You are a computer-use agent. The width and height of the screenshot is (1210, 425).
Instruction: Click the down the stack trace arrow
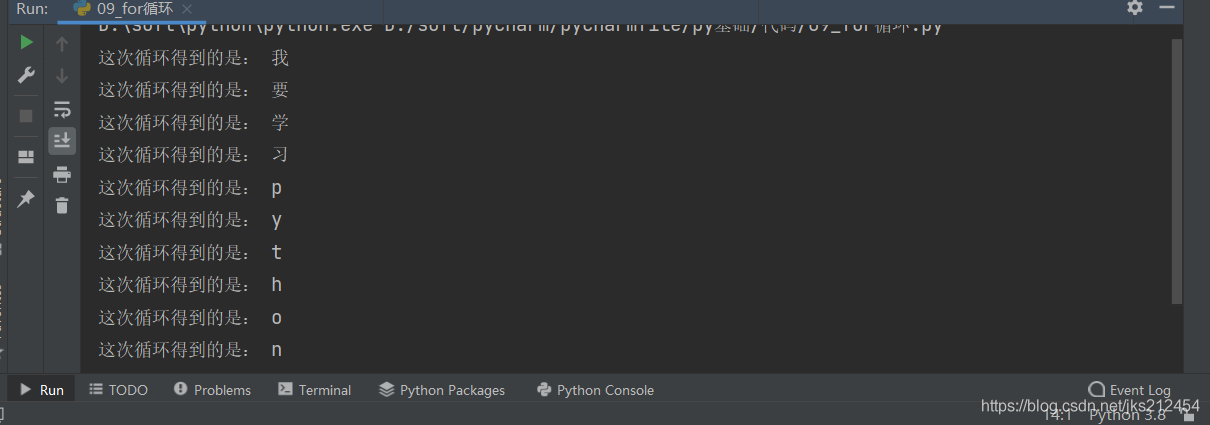pos(62,76)
